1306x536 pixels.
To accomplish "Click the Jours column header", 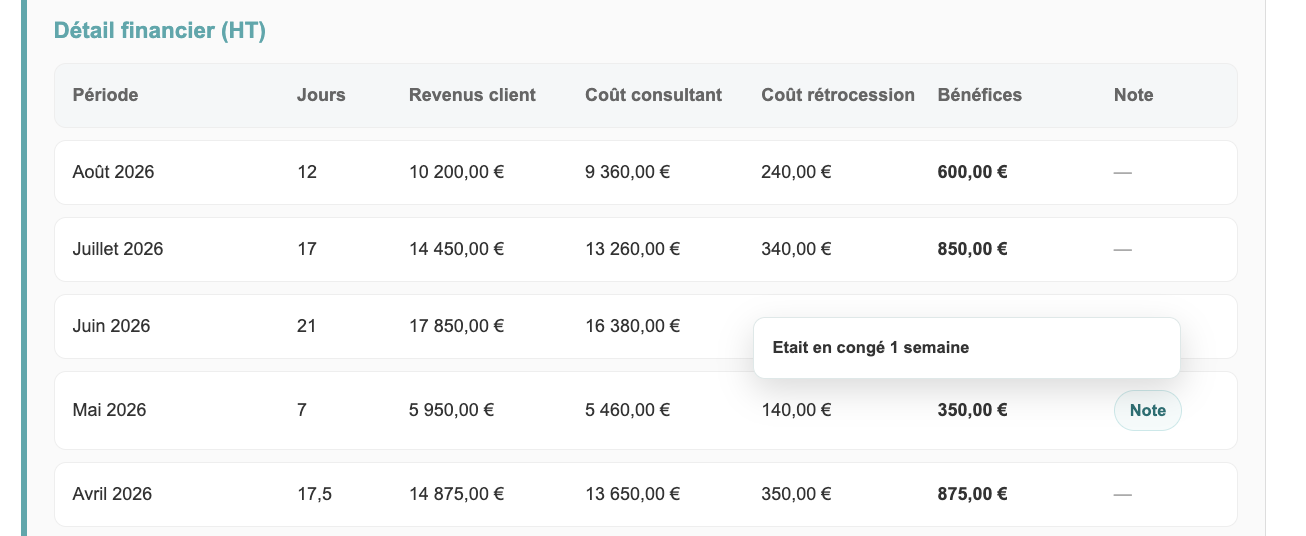I will tap(321, 95).
